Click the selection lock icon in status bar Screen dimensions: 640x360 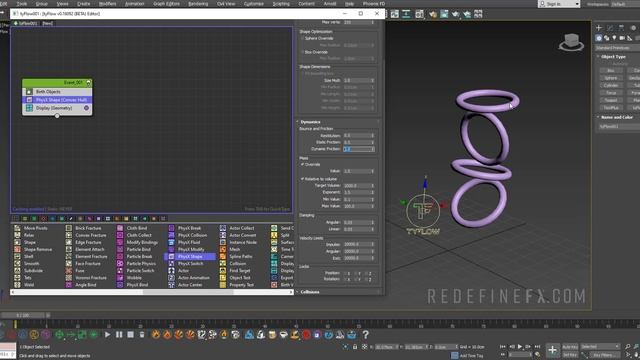click(x=355, y=347)
